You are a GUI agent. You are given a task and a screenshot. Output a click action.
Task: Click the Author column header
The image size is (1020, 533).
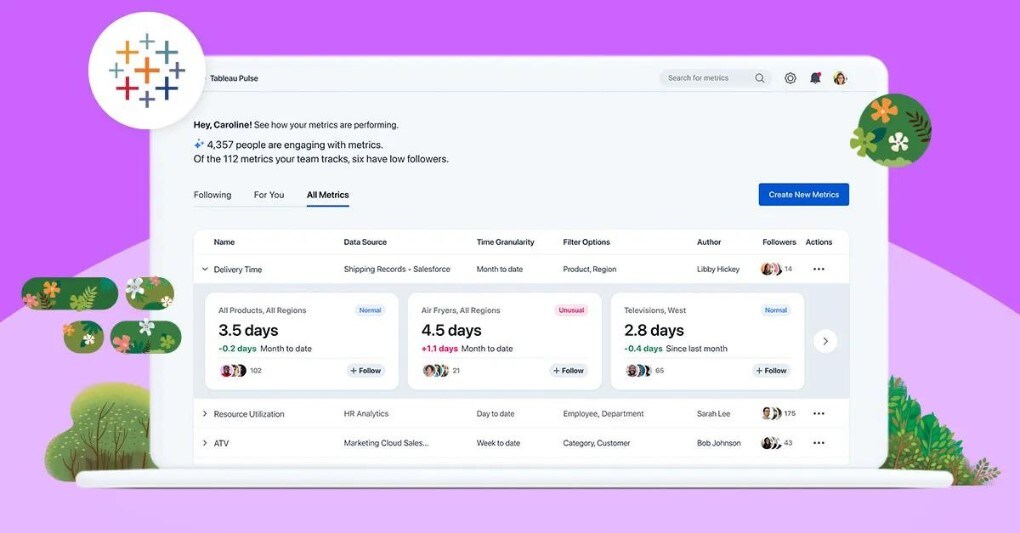tap(709, 242)
